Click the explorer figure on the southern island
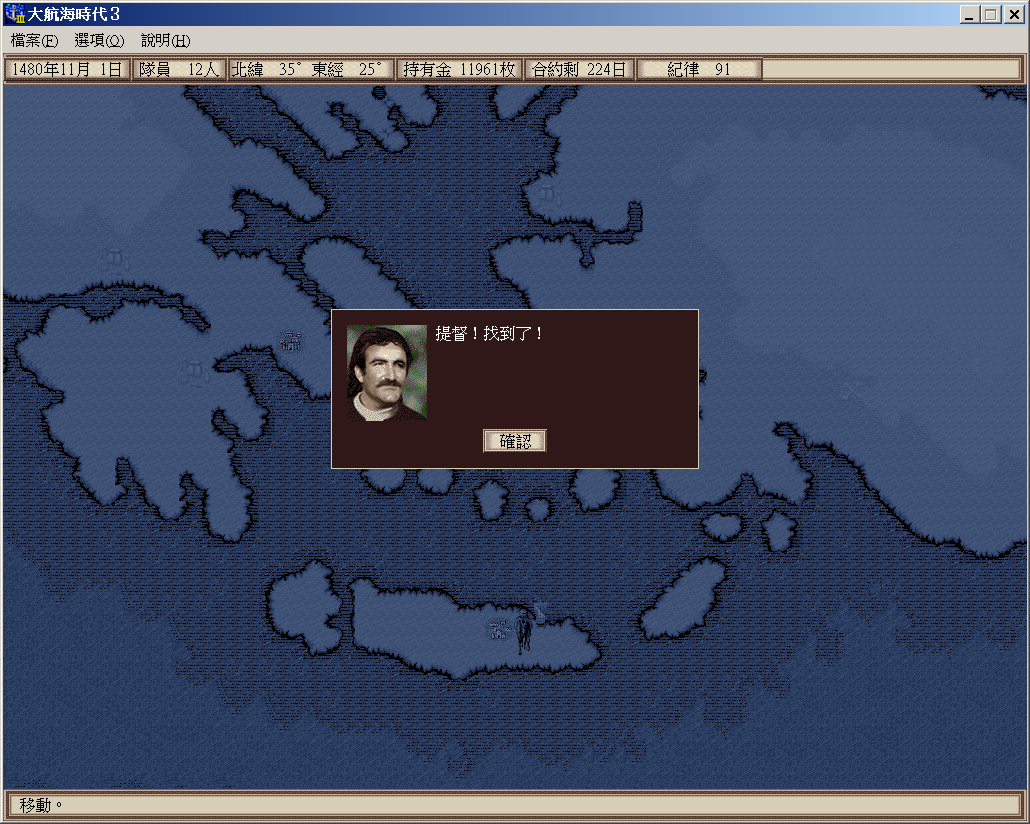This screenshot has height=824, width=1030. click(522, 632)
